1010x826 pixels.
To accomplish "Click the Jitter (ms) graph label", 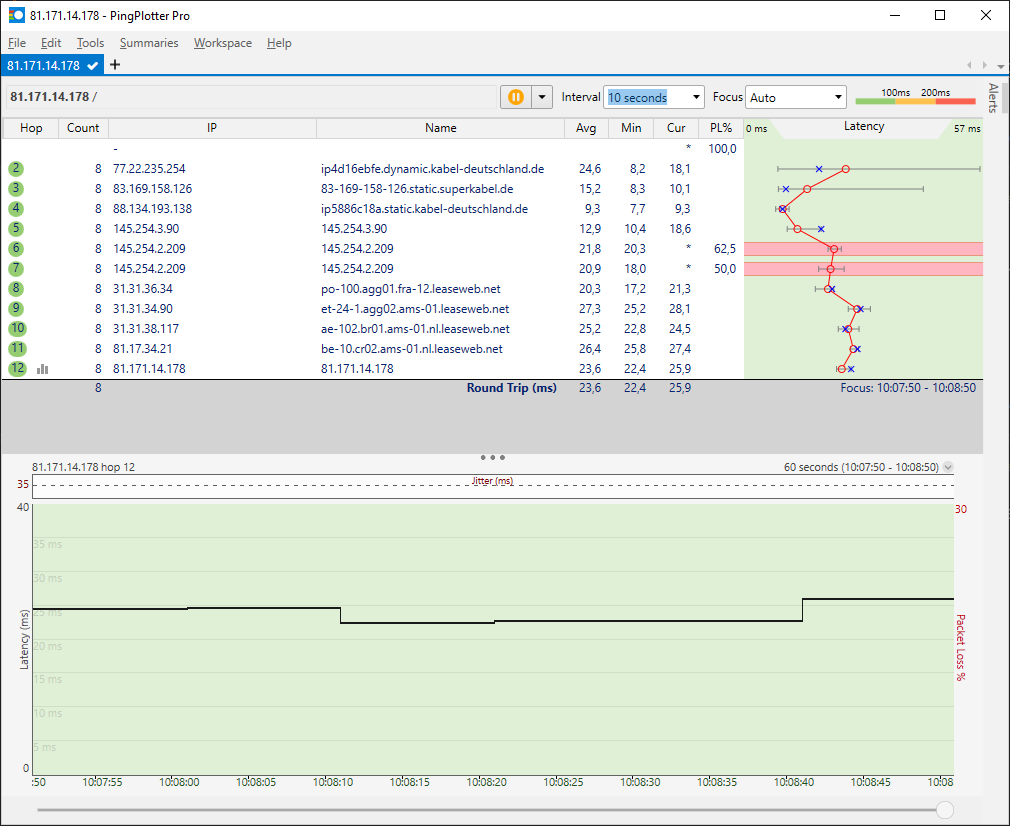I will tap(493, 481).
